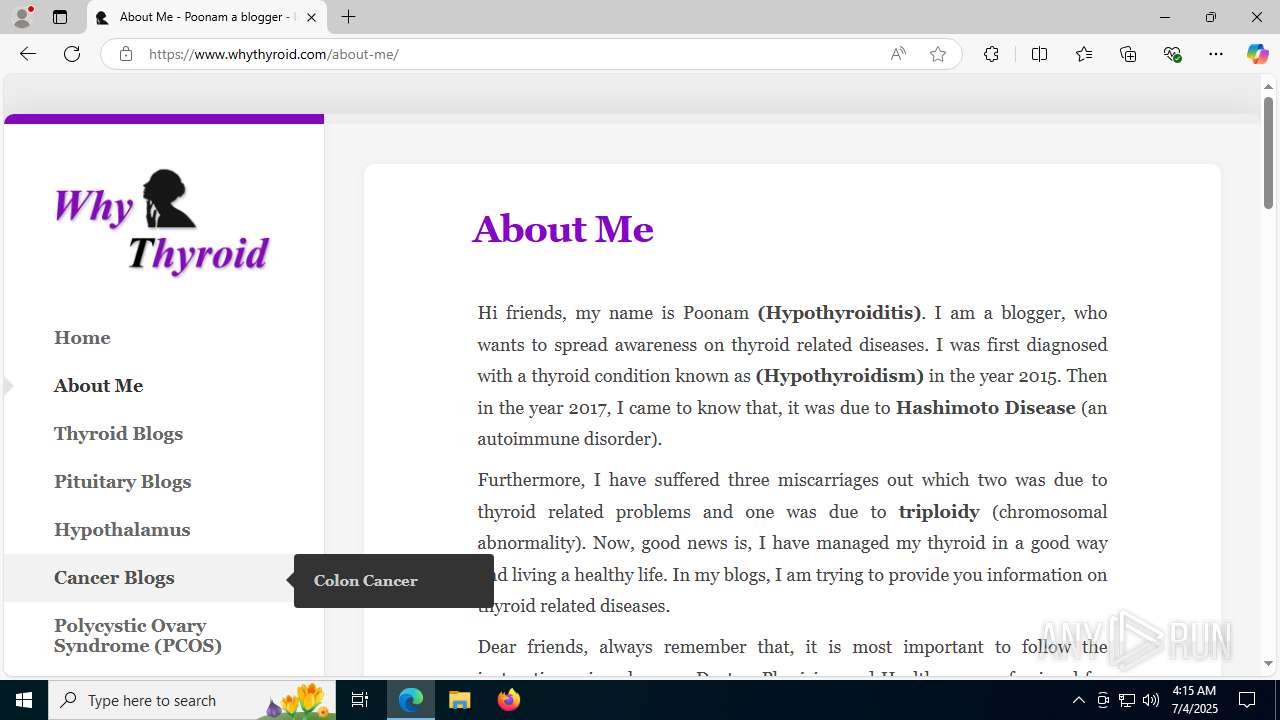Enable Split screen view
Image resolution: width=1280 pixels, height=720 pixels.
point(1039,54)
